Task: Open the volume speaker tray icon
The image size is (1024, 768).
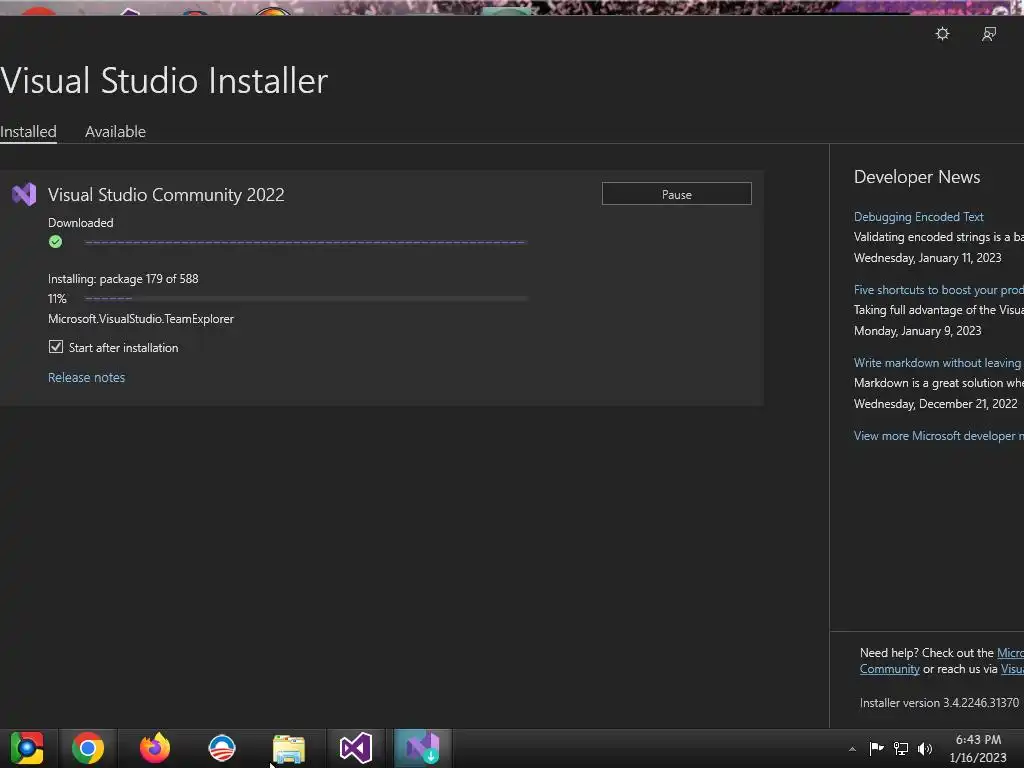Action: point(925,748)
